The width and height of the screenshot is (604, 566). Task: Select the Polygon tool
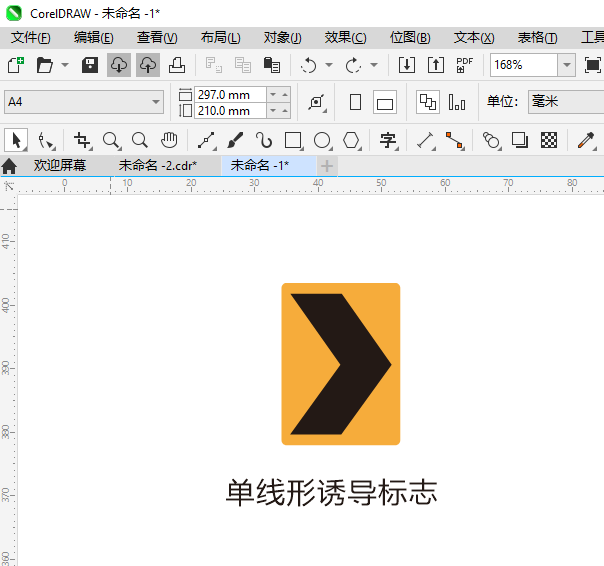coord(351,140)
